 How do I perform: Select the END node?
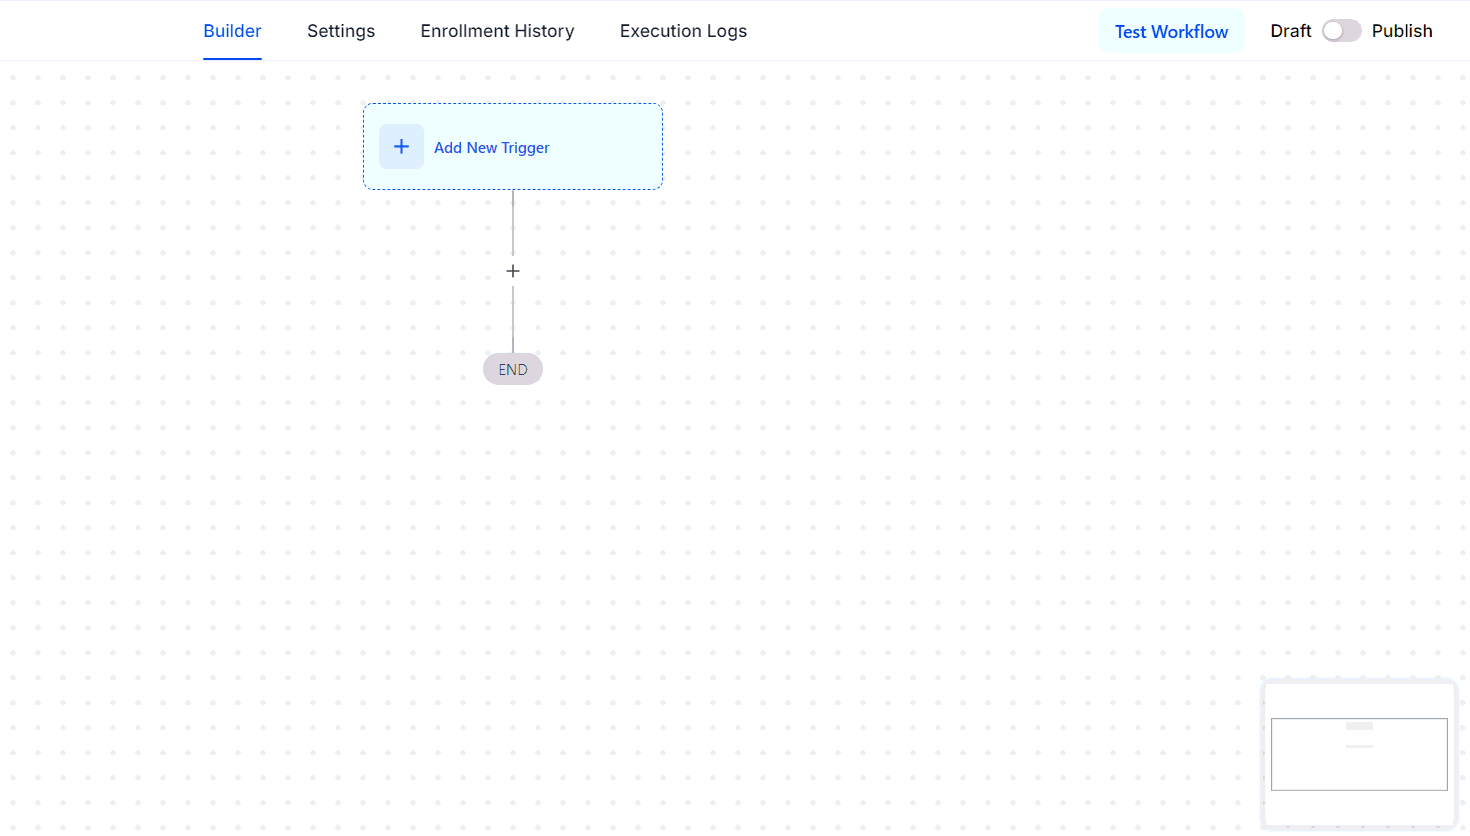tap(513, 369)
